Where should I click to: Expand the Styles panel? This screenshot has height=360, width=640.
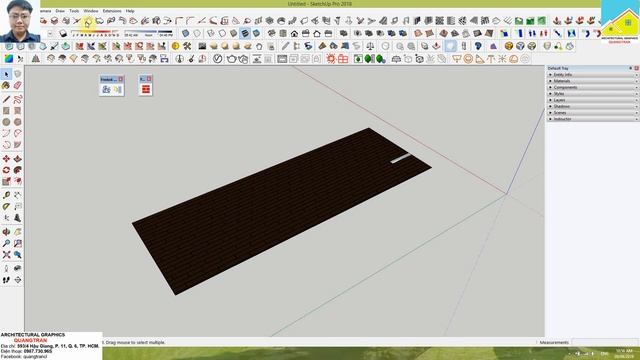pyautogui.click(x=593, y=93)
